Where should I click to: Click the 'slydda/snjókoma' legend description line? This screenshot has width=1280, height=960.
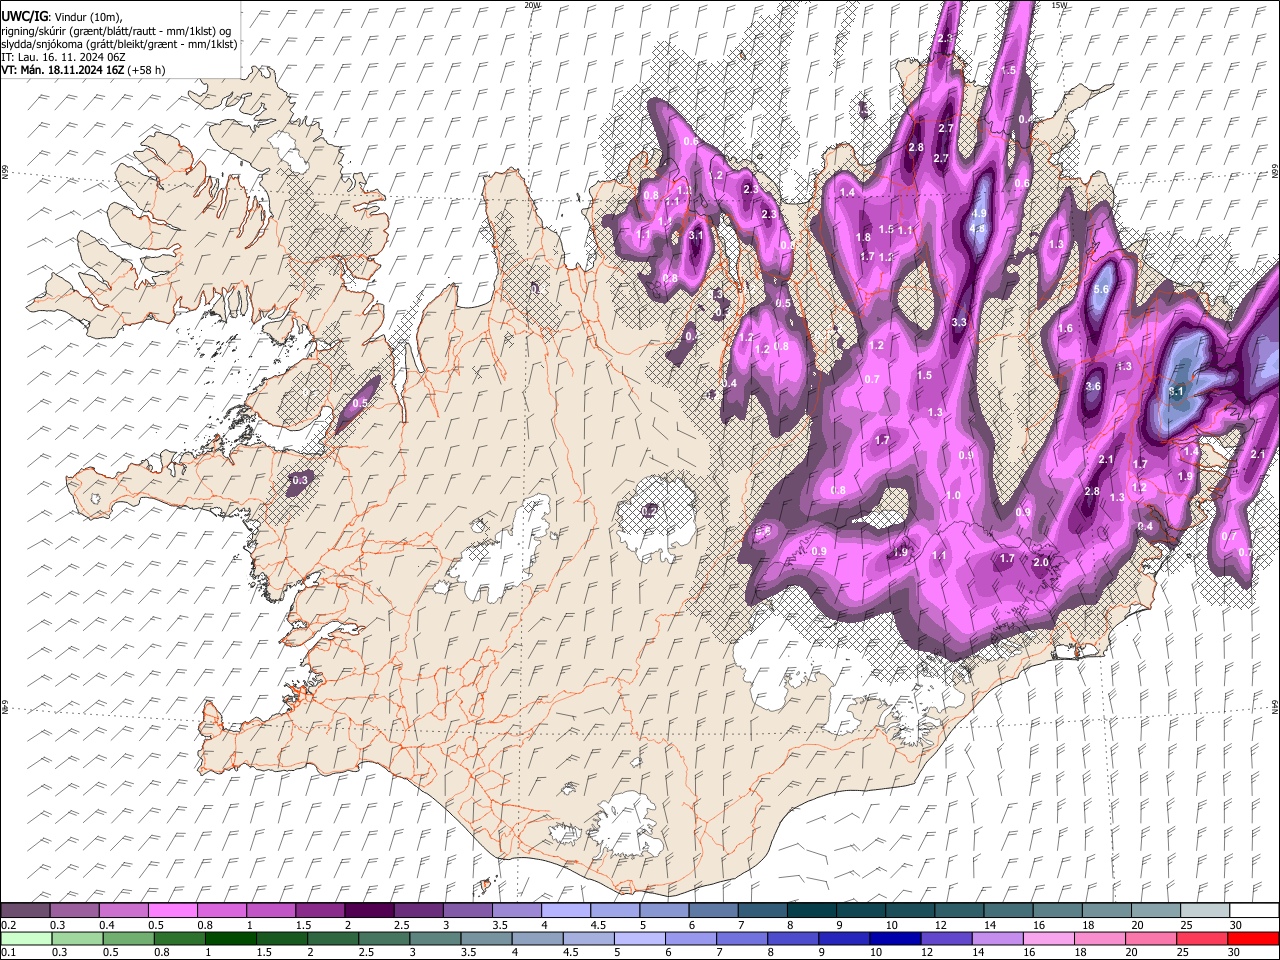(x=119, y=44)
